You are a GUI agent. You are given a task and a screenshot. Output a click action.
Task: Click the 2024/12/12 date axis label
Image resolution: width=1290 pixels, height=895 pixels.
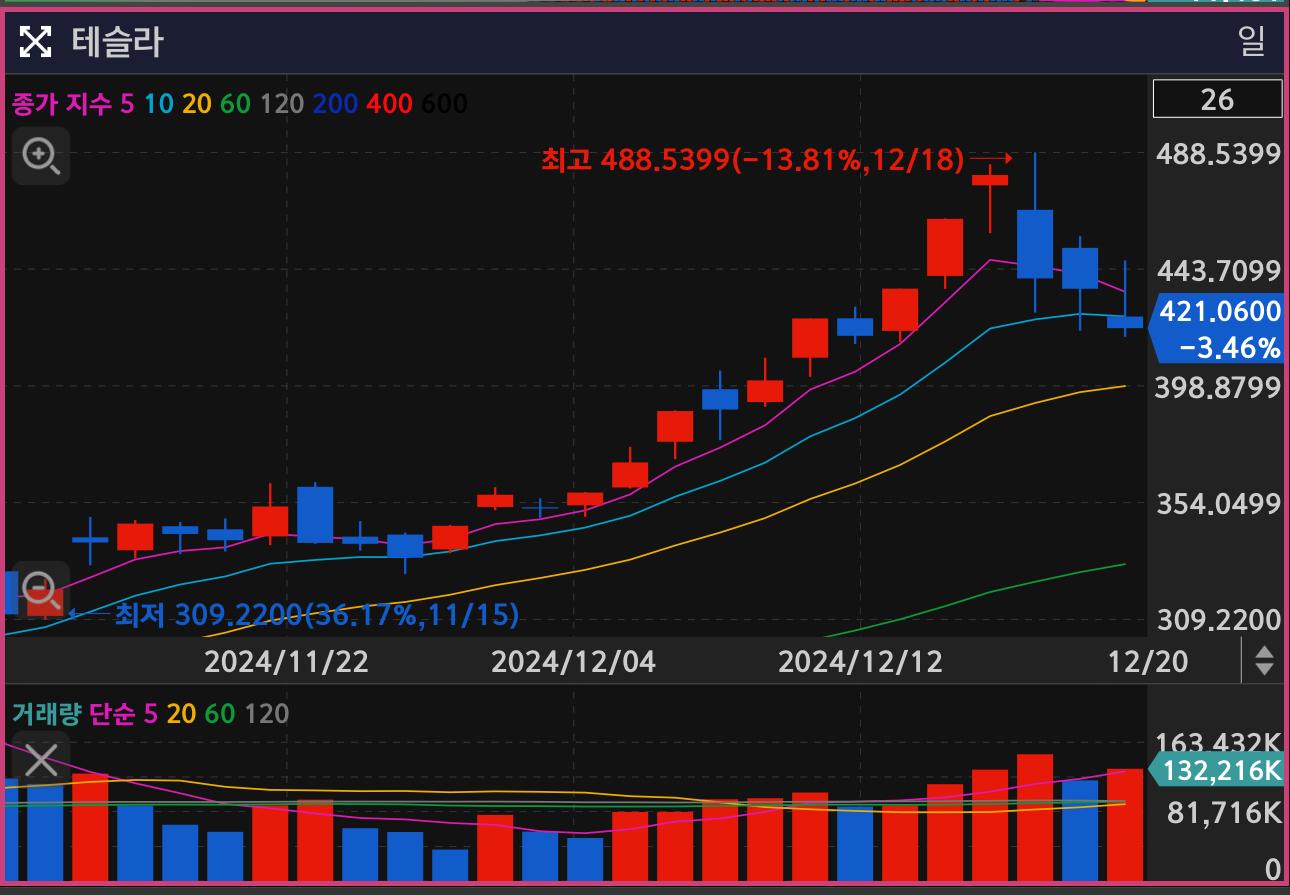[860, 661]
